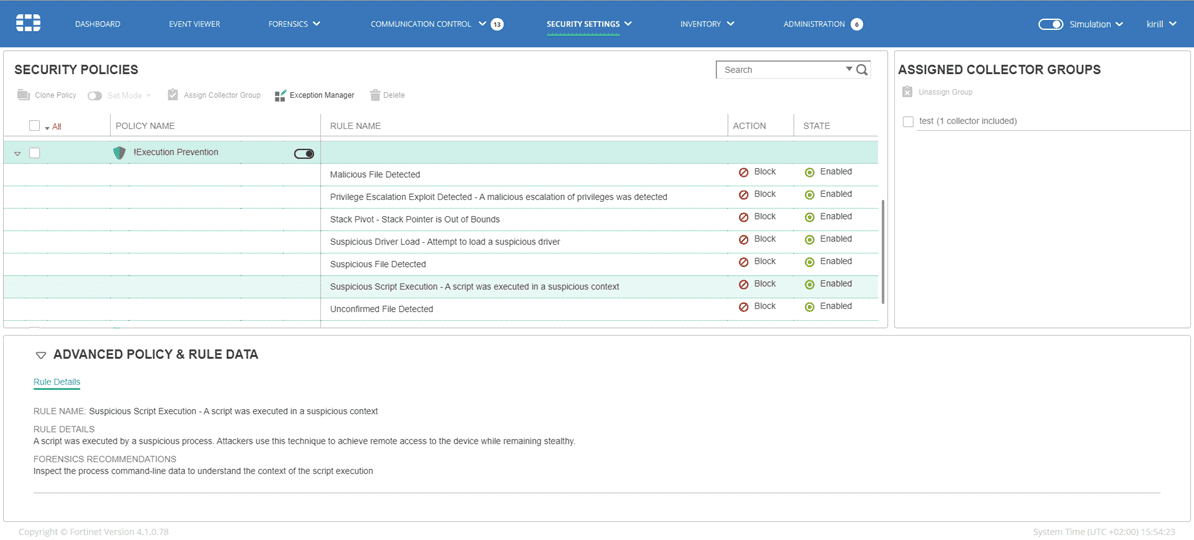Collapse the Execution Prevention policy row
Image resolution: width=1194 pixels, height=540 pixels.
[17, 154]
